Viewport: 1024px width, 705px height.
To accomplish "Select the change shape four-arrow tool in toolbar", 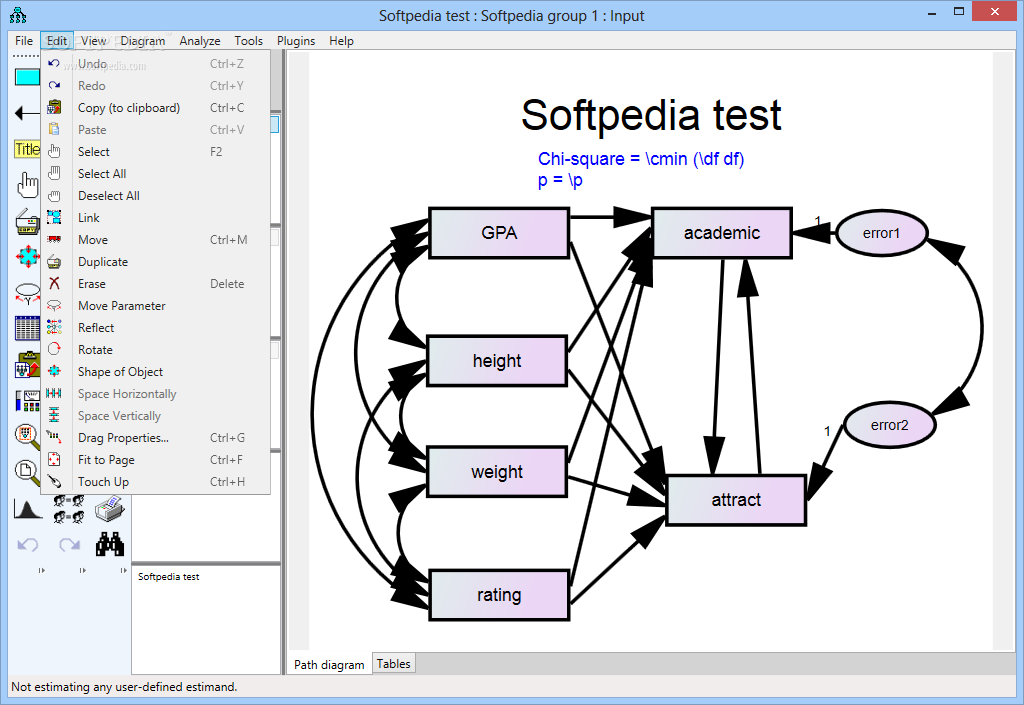I will (27, 257).
